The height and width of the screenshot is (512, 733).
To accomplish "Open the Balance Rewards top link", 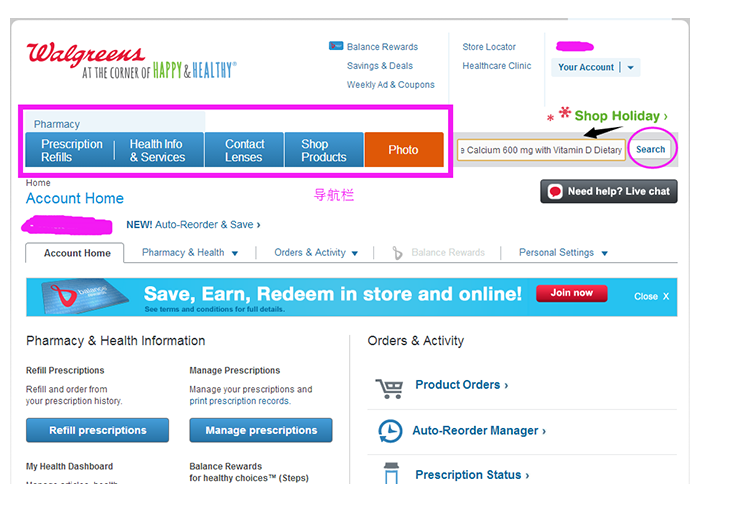I will 382,47.
